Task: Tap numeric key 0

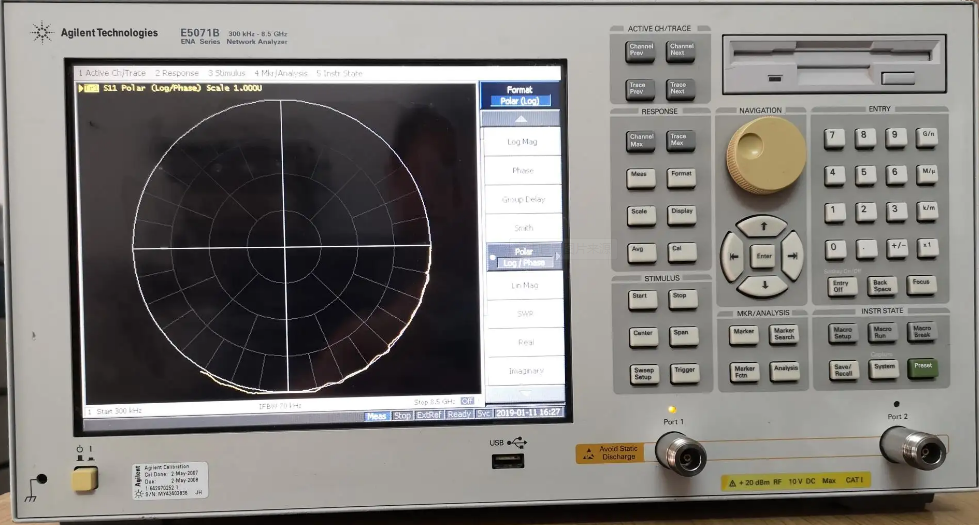Action: point(834,248)
